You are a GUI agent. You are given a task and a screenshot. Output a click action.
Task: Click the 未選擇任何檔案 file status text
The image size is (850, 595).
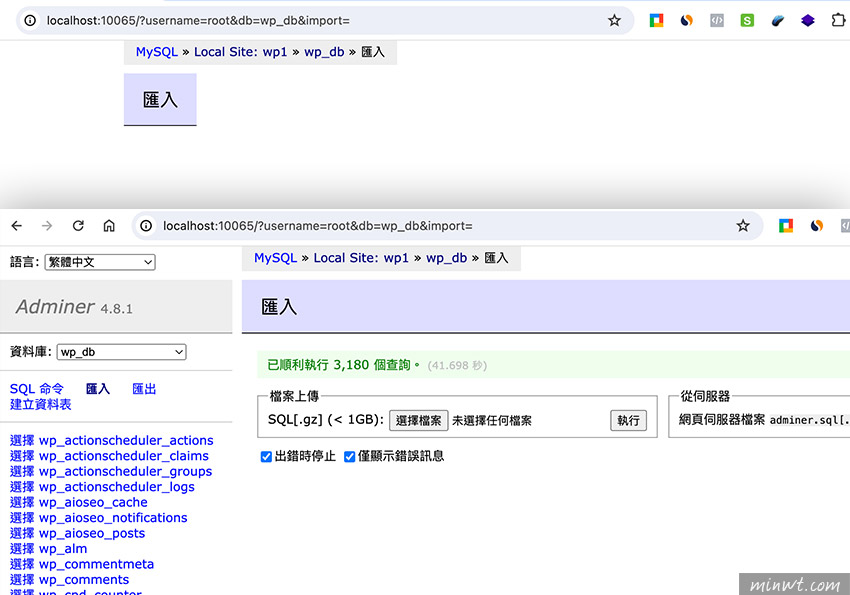[492, 421]
